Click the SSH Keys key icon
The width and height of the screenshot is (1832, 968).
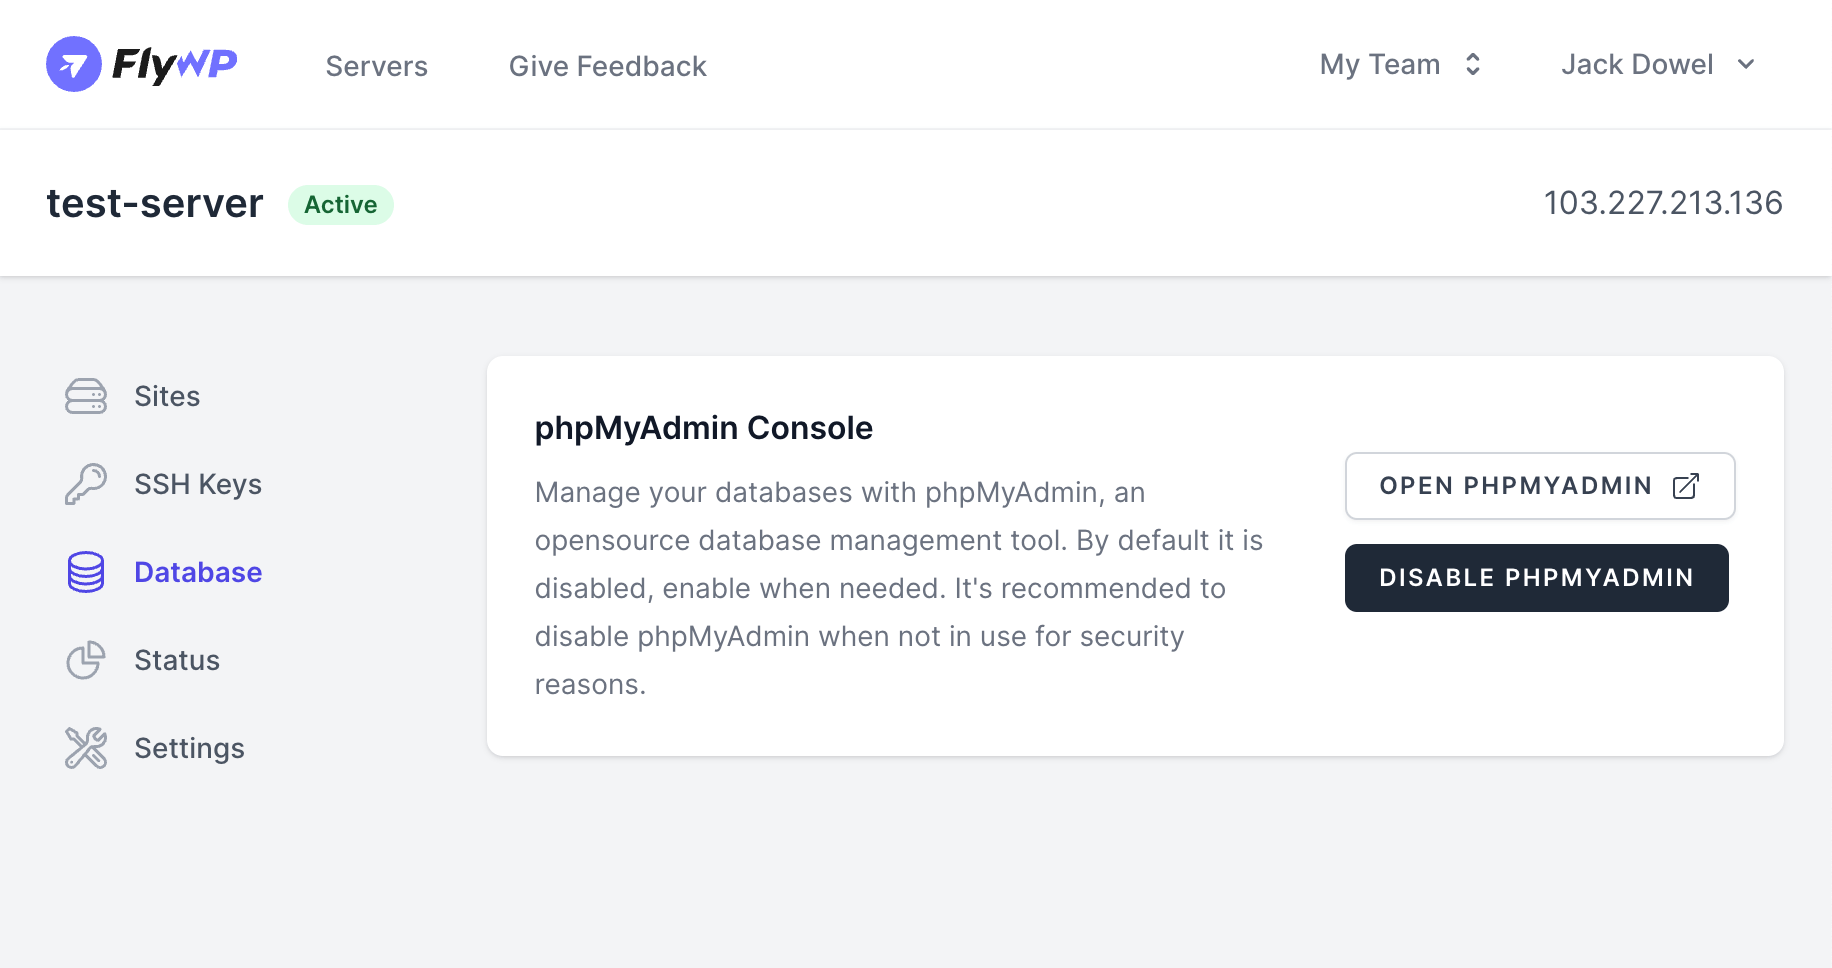pyautogui.click(x=85, y=483)
